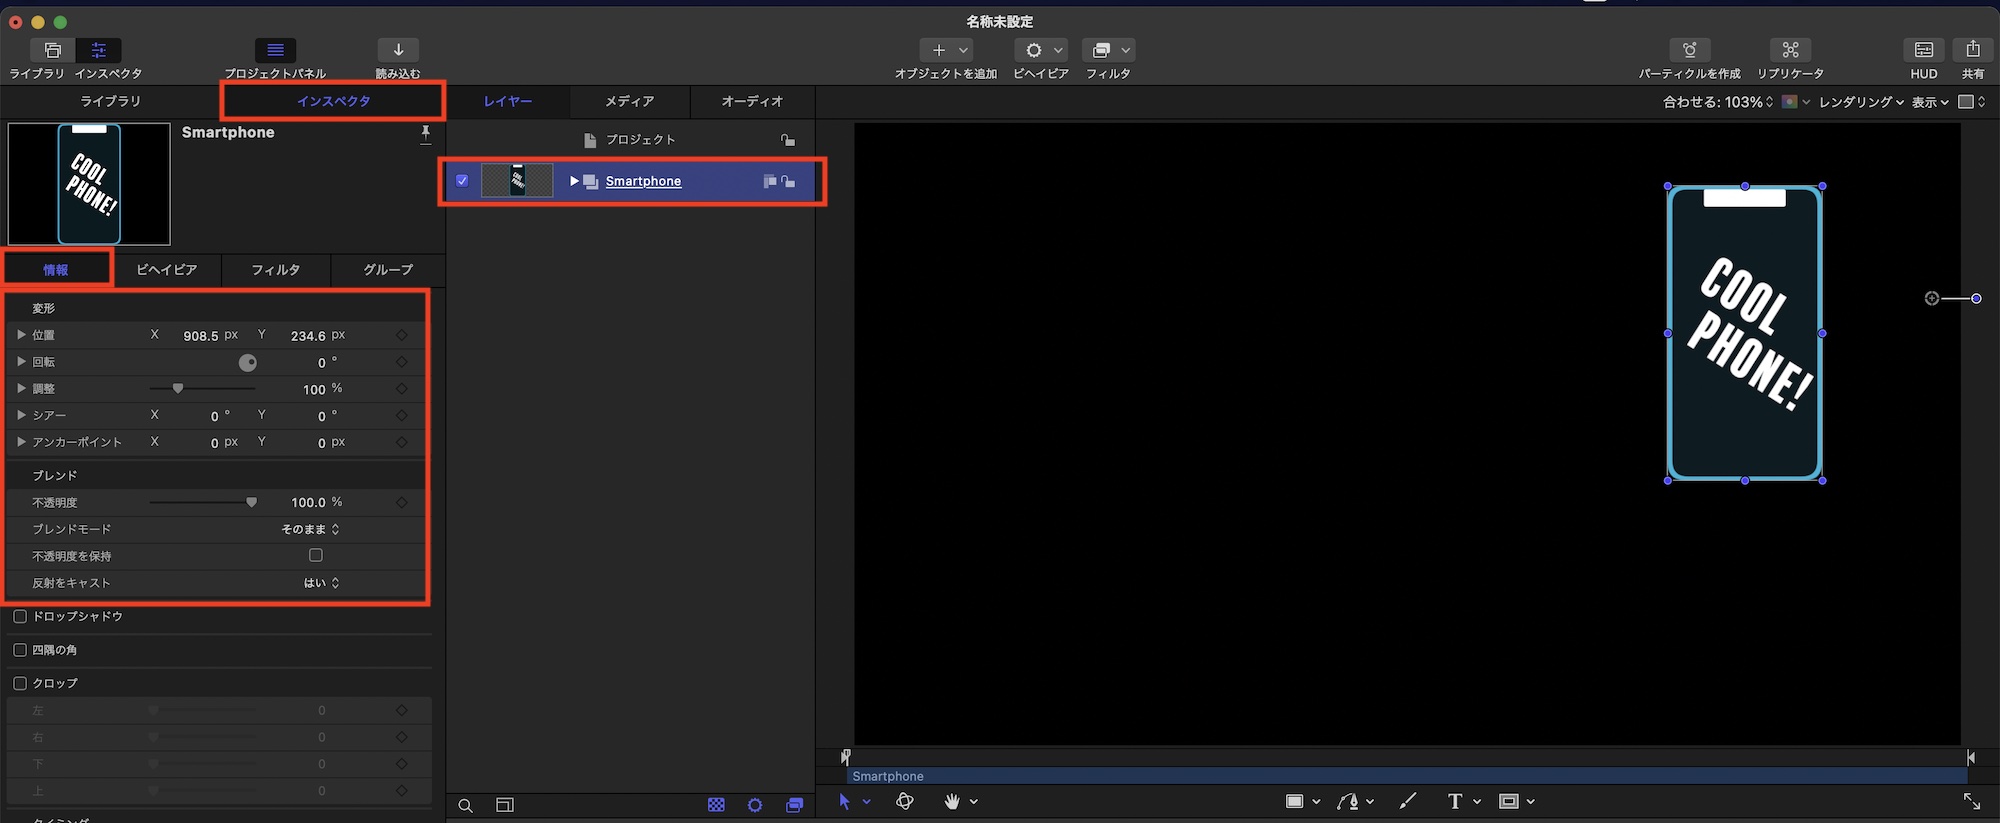Open the Blend Mode (ブレンドモード) dropdown

coord(310,529)
